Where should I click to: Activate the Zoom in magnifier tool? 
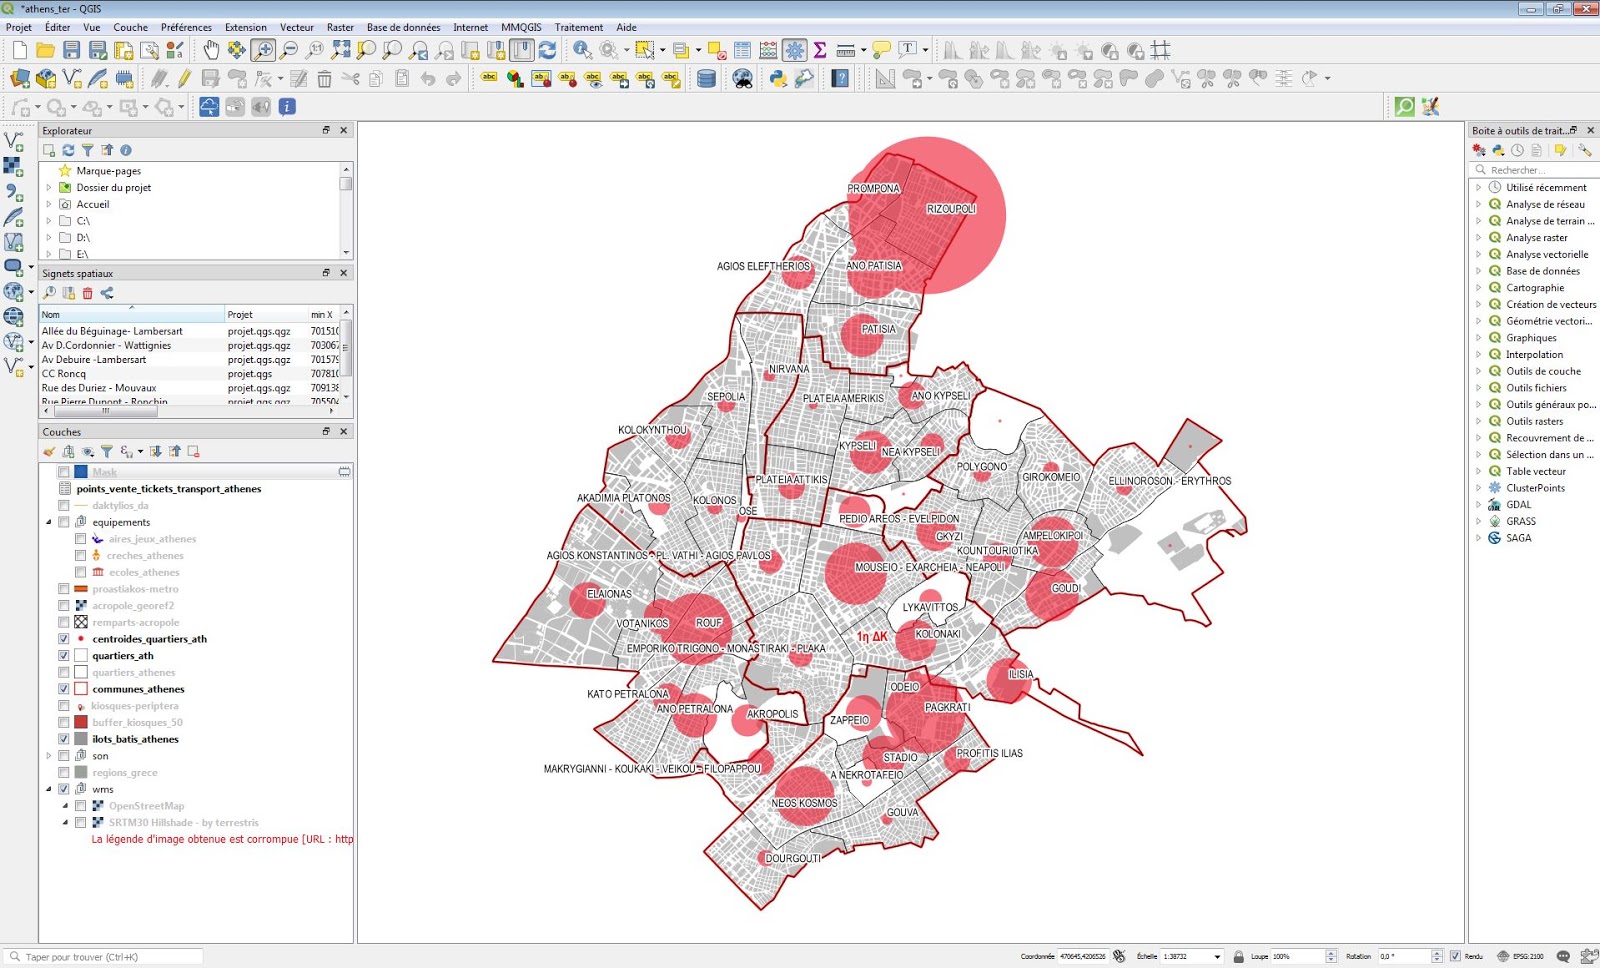(x=263, y=50)
